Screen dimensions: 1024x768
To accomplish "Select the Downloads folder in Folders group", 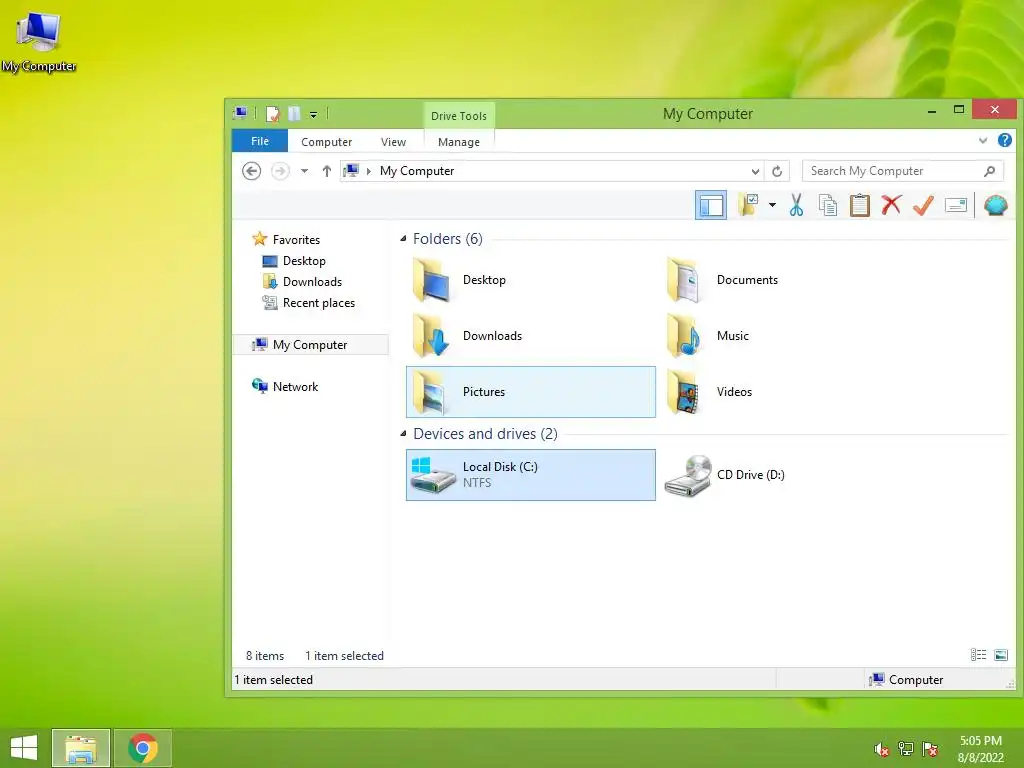I will (530, 336).
